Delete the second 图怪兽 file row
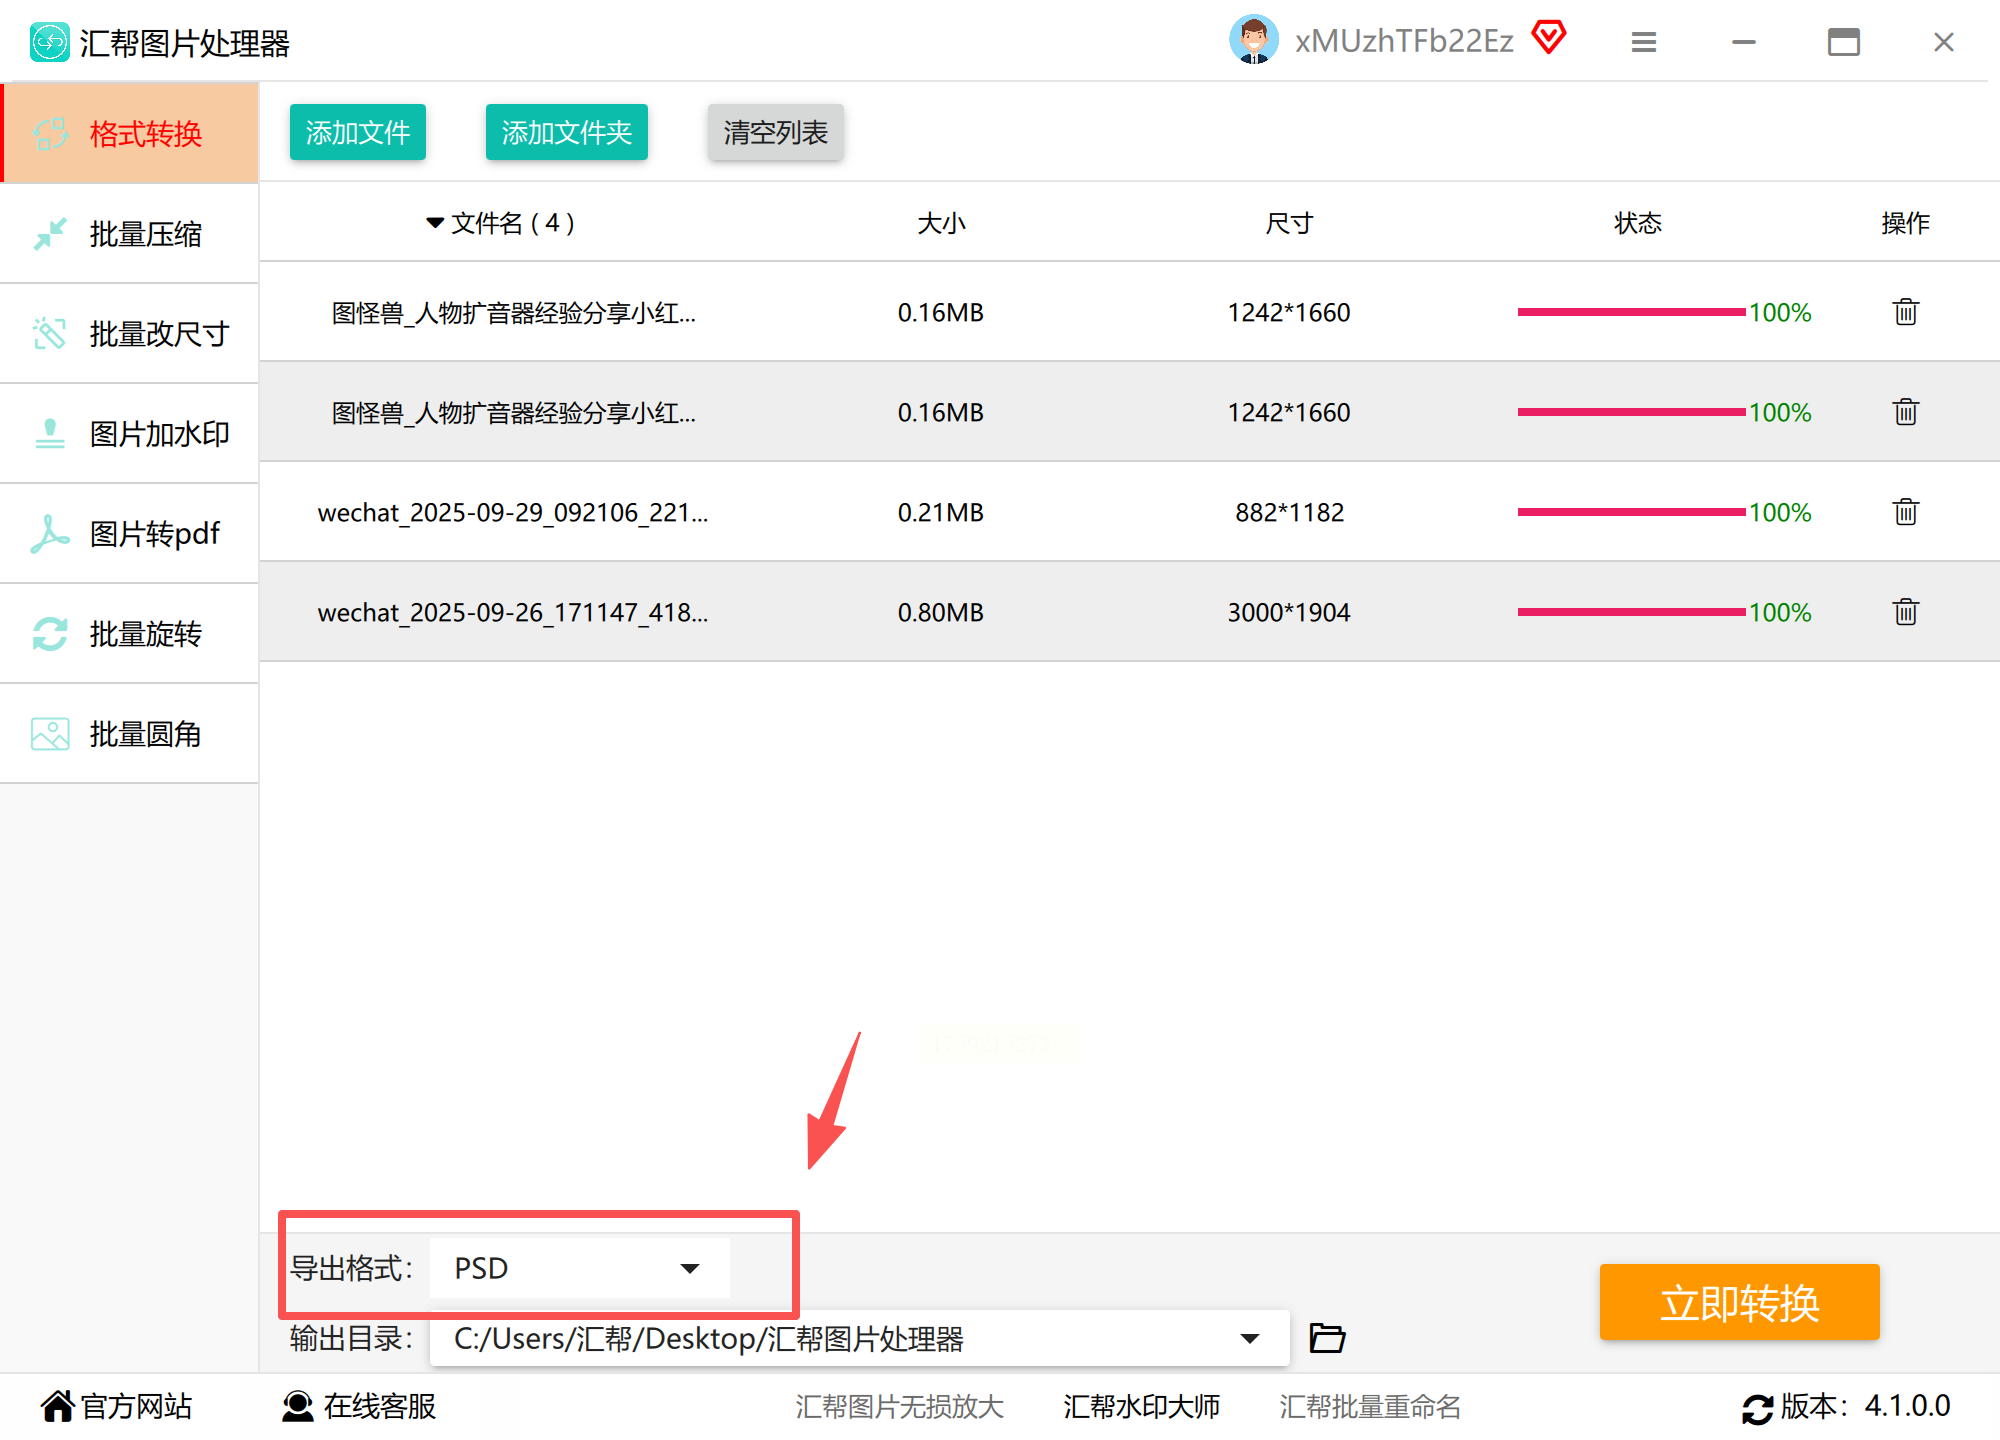This screenshot has height=1440, width=2000. point(1905,412)
